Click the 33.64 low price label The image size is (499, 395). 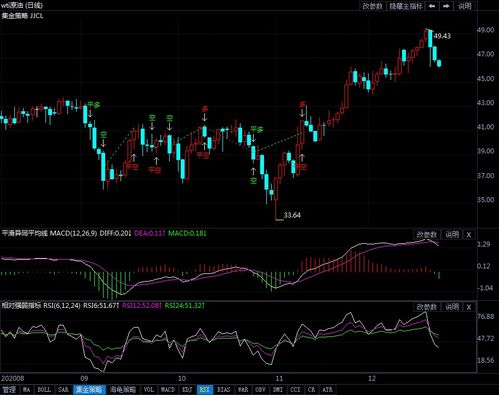pos(292,215)
